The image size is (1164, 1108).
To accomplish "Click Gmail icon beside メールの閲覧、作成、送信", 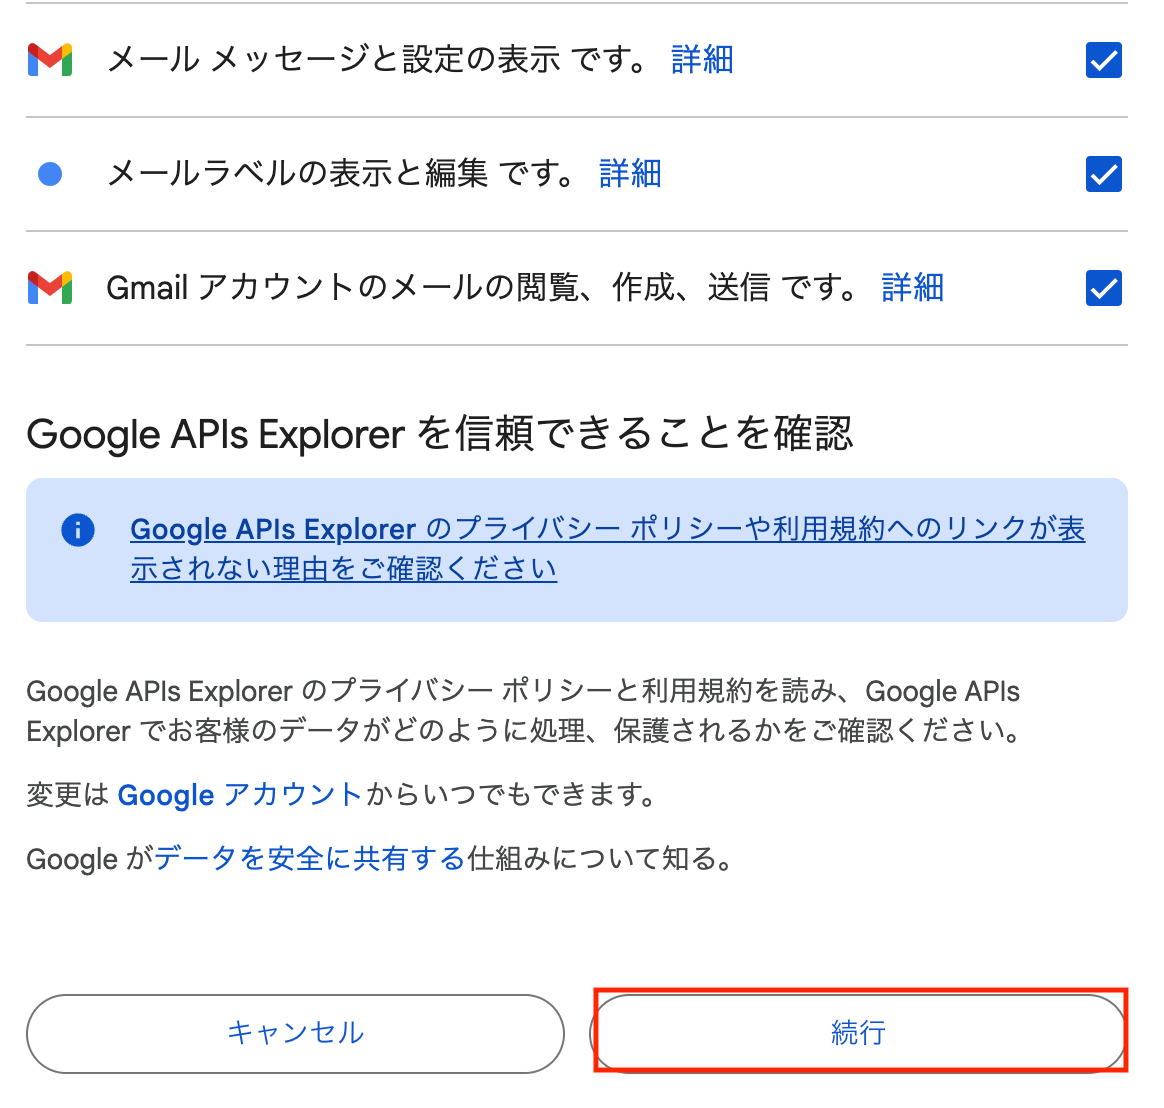I will (50, 288).
